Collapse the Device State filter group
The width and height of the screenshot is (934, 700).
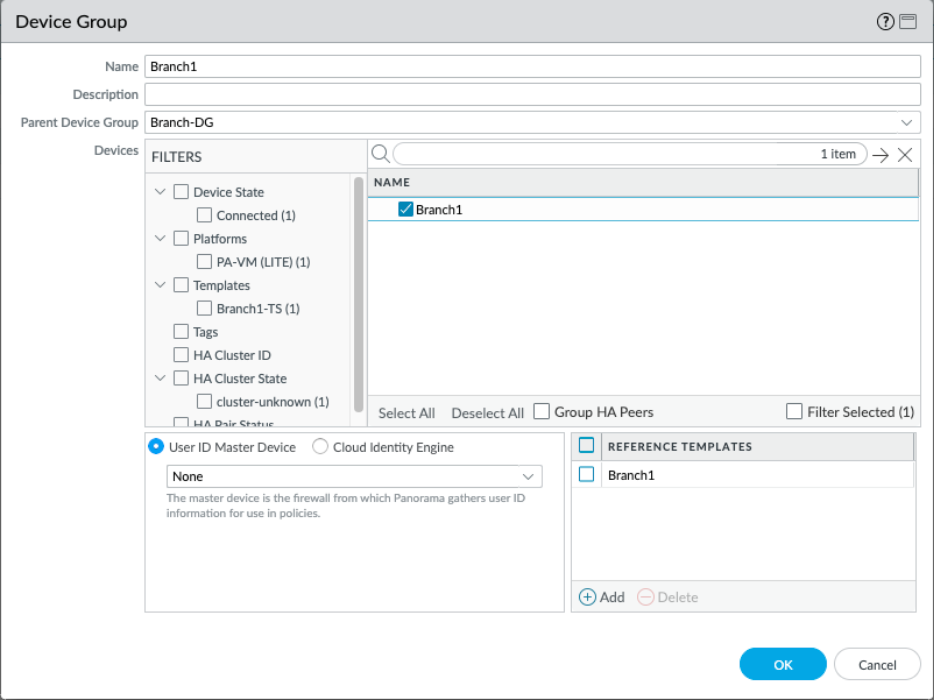(x=160, y=192)
